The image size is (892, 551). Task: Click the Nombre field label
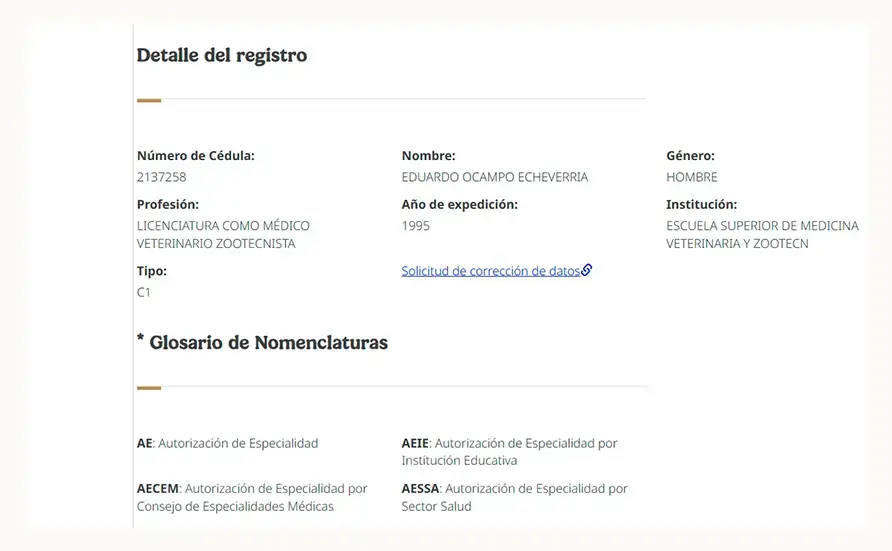tap(428, 156)
